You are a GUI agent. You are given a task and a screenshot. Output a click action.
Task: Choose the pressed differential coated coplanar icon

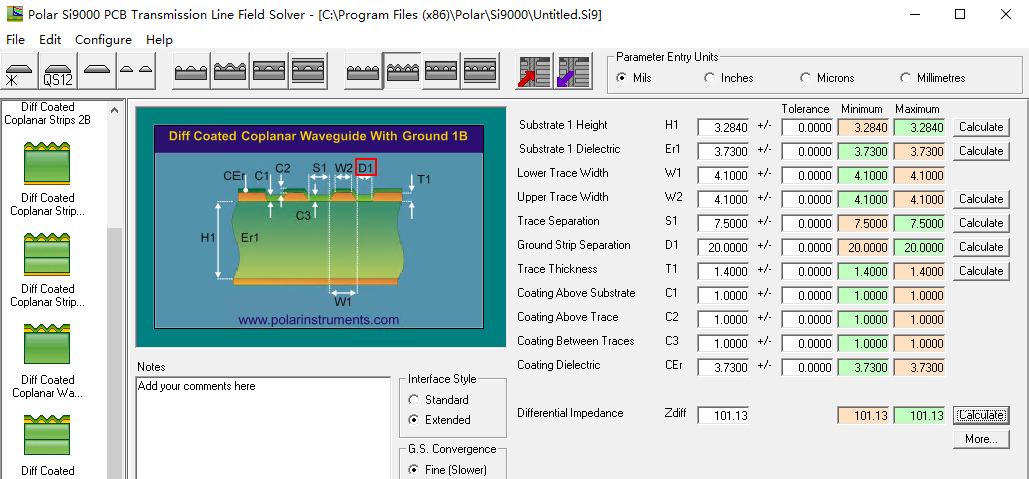[x=402, y=71]
